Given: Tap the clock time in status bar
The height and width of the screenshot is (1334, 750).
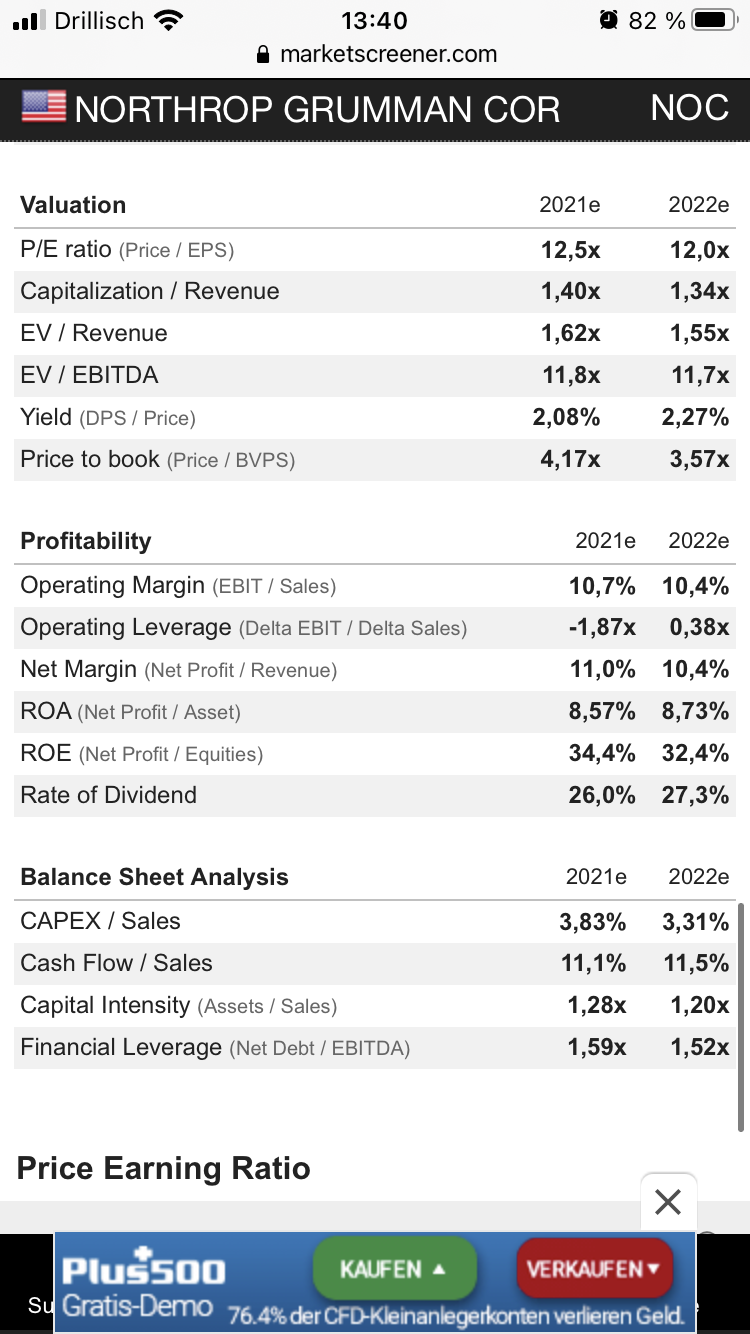Looking at the screenshot, I should (x=374, y=20).
